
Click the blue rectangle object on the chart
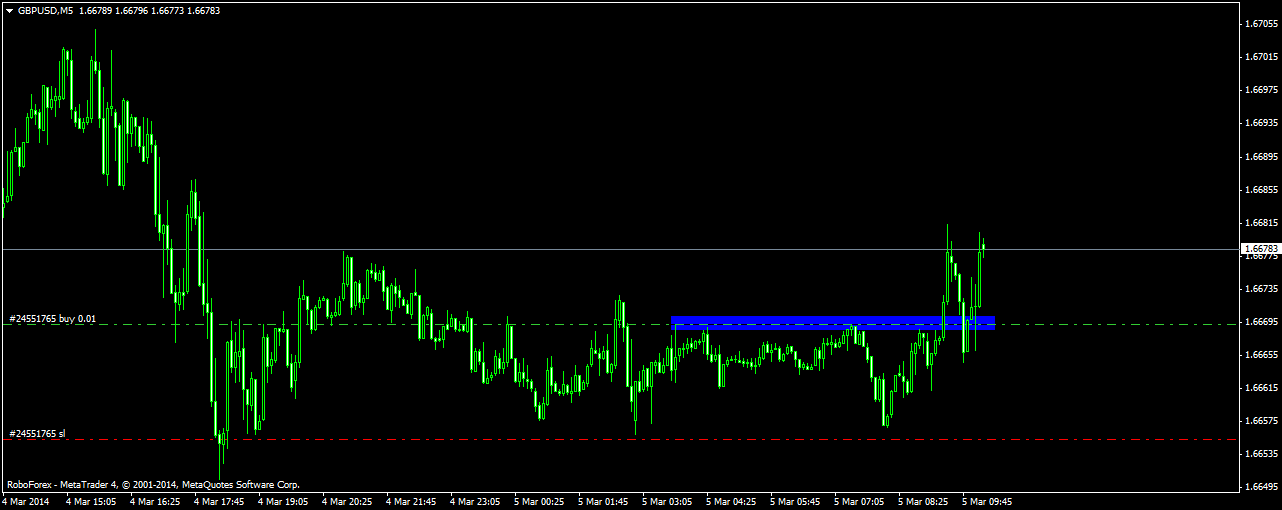pyautogui.click(x=833, y=321)
